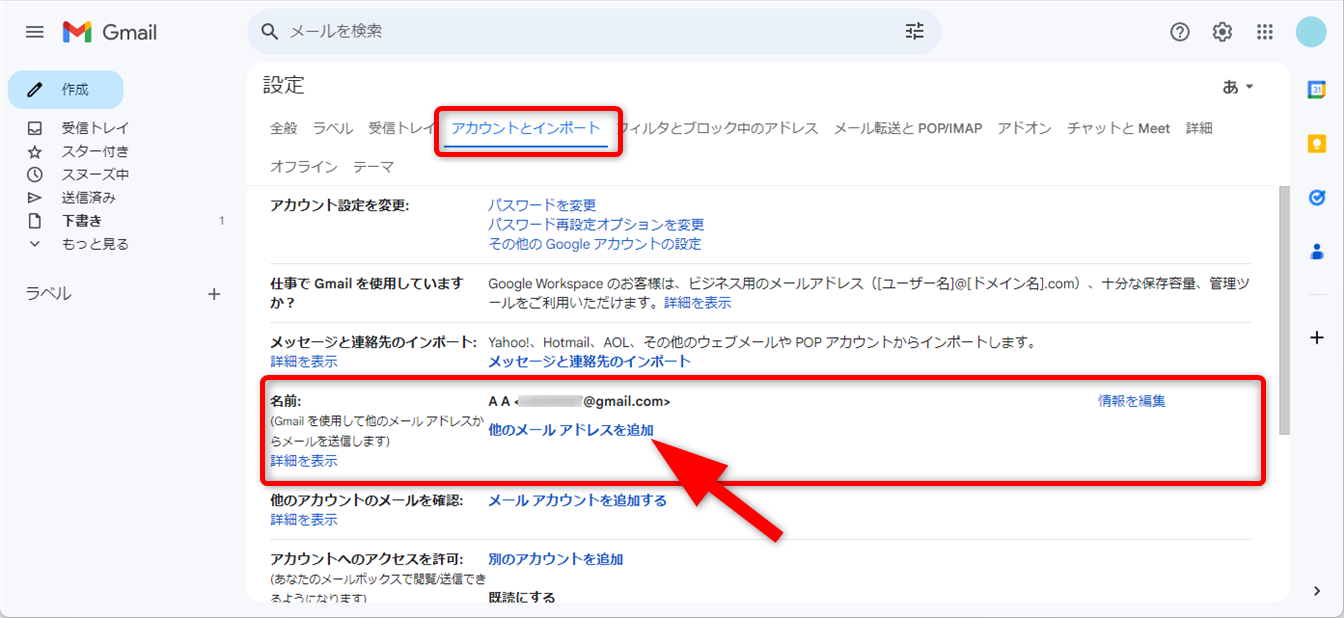Screen dimensions: 1344x618
Task: Open Google Tasks in side panel
Action: click(x=1317, y=198)
